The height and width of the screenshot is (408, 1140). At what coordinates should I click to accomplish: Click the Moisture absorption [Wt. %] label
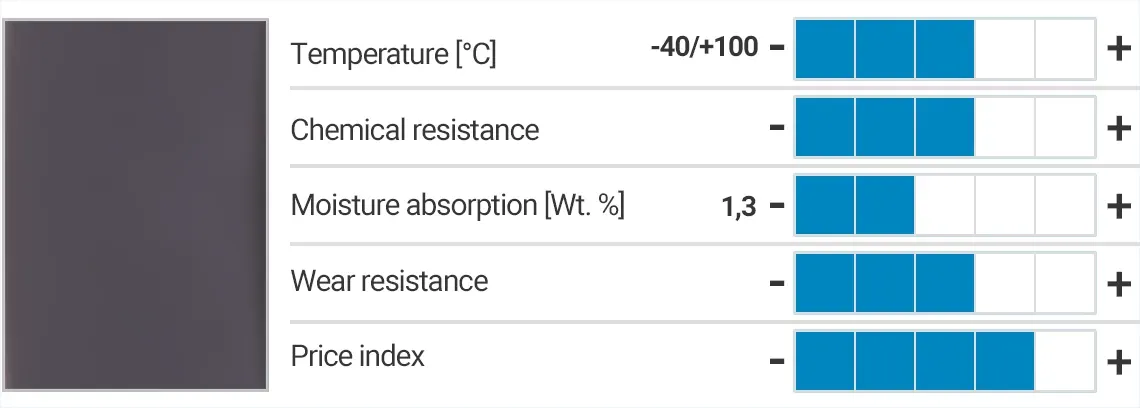pyautogui.click(x=457, y=206)
